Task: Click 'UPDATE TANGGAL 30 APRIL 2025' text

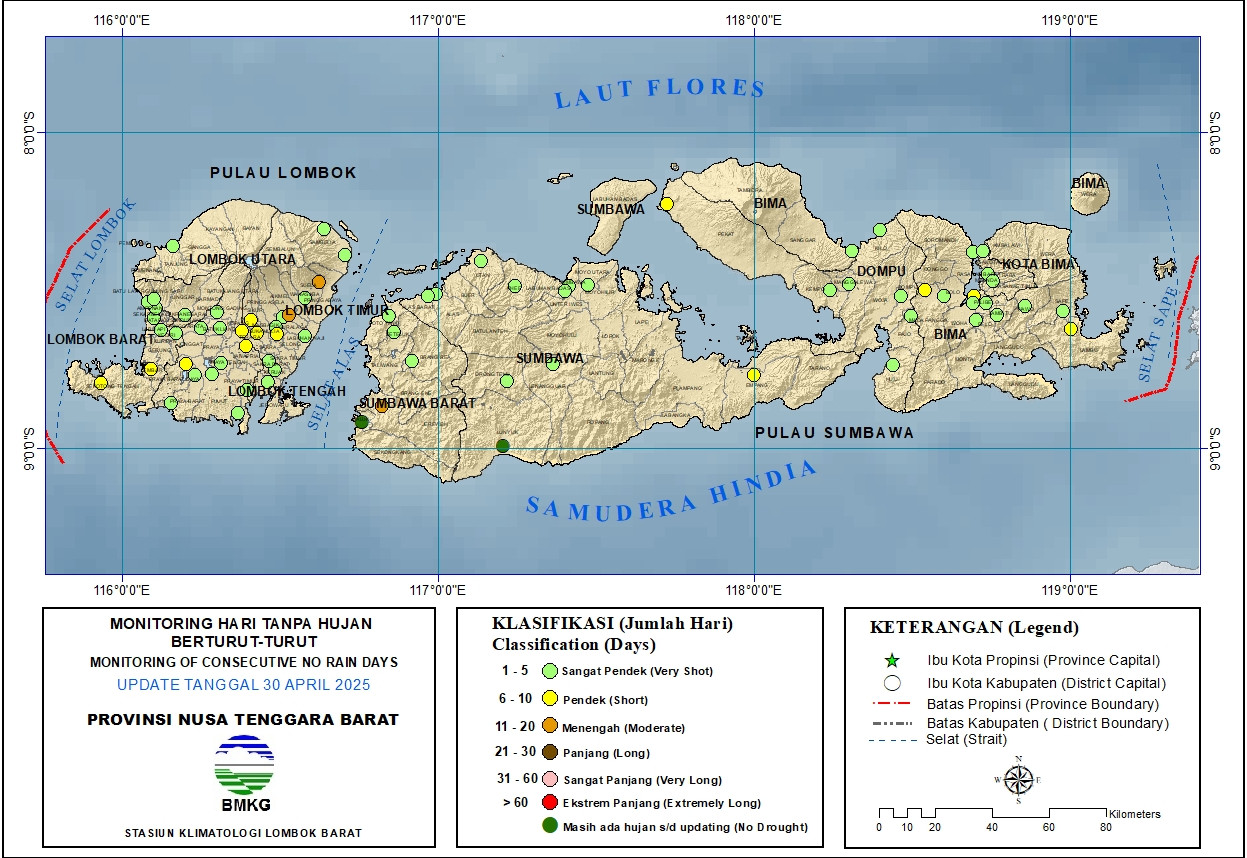Action: tap(244, 685)
